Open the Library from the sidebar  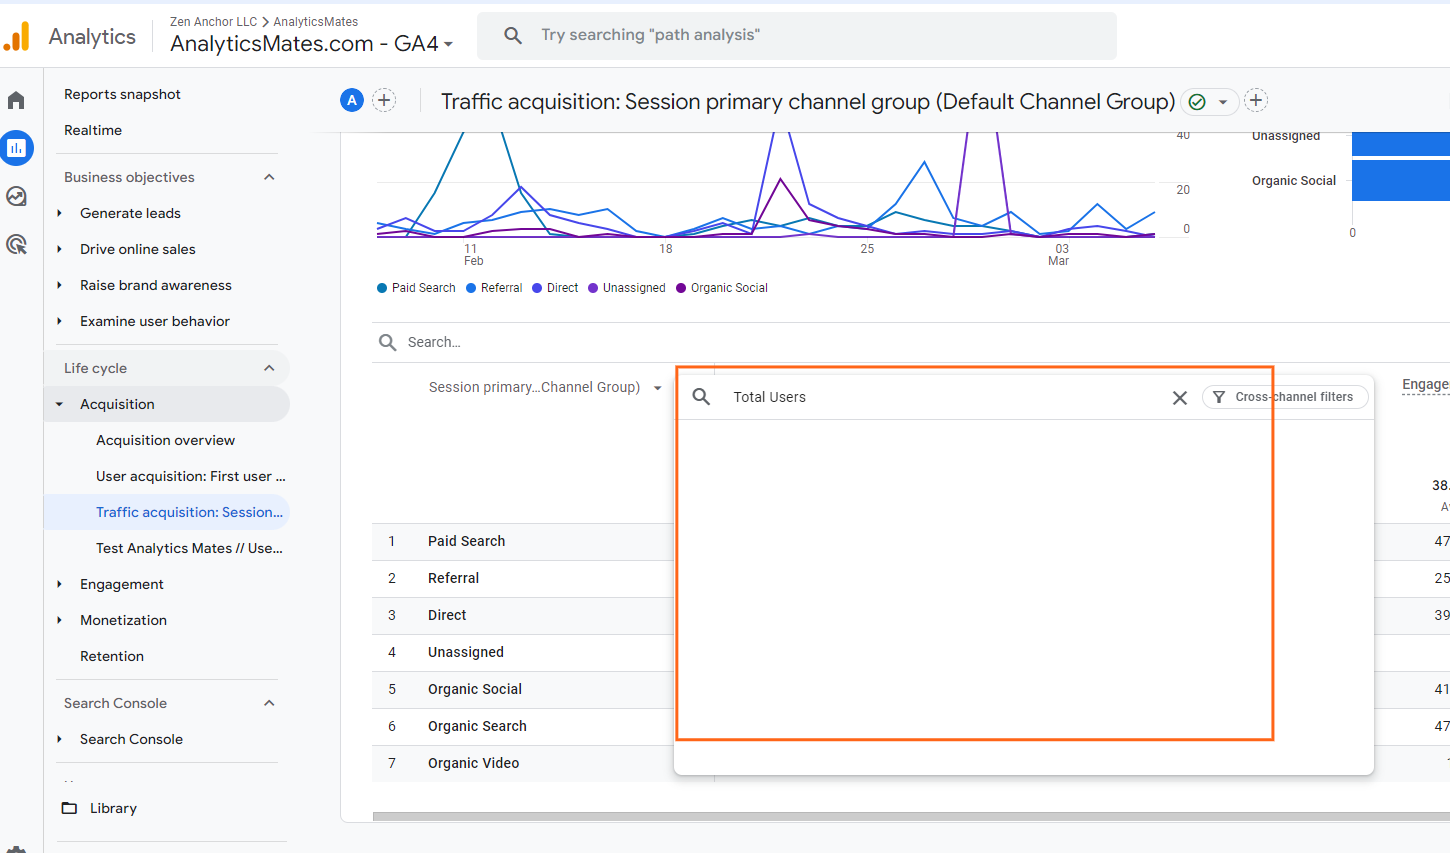(112, 807)
